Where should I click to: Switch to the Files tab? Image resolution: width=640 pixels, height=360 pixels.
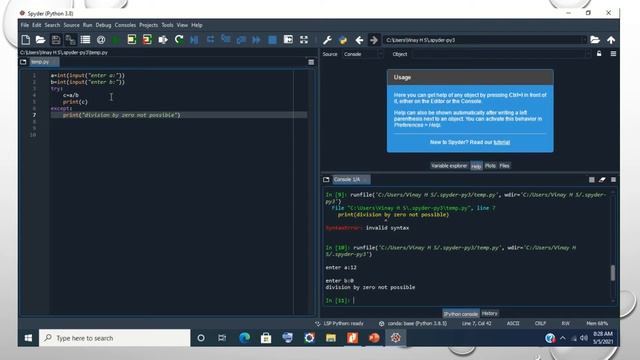pyautogui.click(x=504, y=166)
